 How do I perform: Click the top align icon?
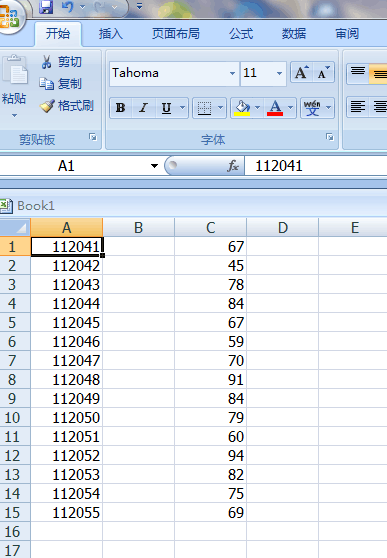coord(358,73)
